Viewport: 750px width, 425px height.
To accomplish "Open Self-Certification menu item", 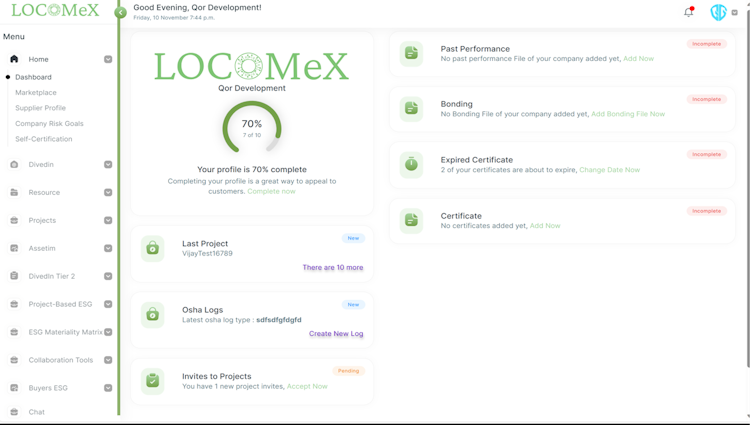I will point(44,139).
